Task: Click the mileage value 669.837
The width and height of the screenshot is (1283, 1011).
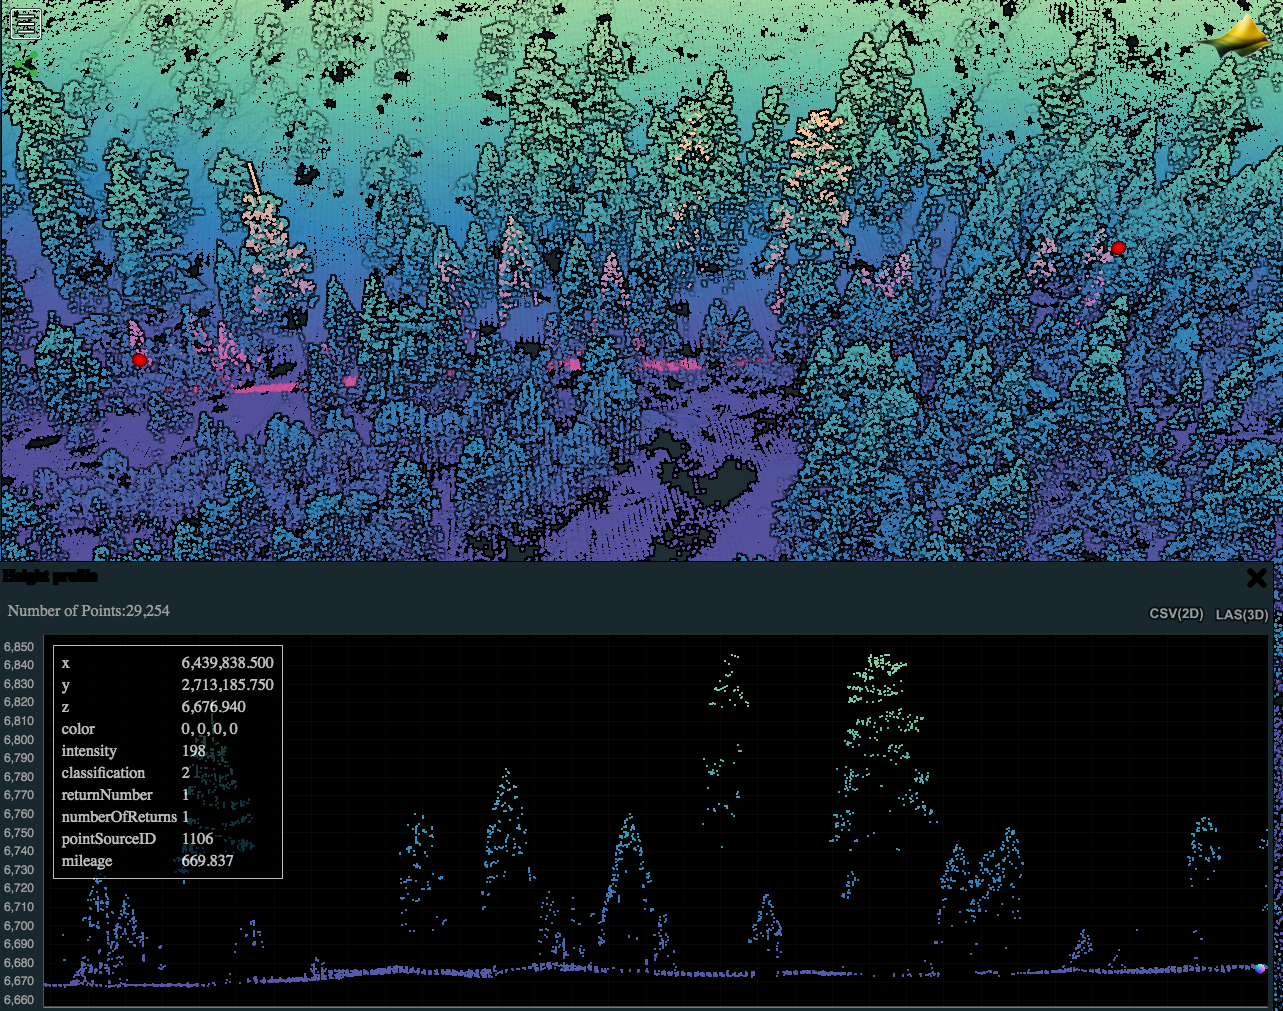Action: pos(207,861)
